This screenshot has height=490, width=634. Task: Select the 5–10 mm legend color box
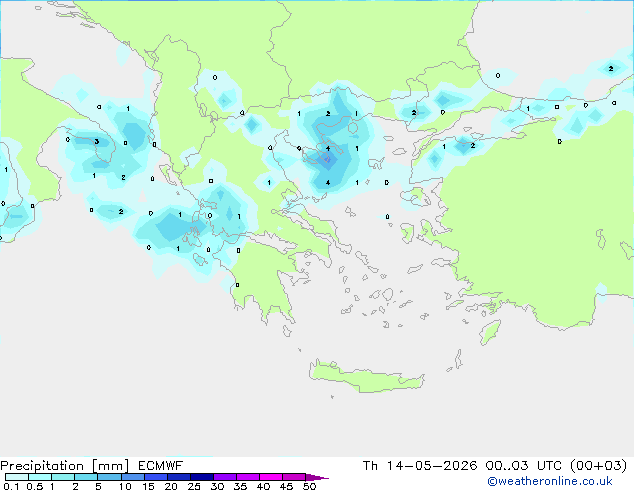pyautogui.click(x=109, y=477)
